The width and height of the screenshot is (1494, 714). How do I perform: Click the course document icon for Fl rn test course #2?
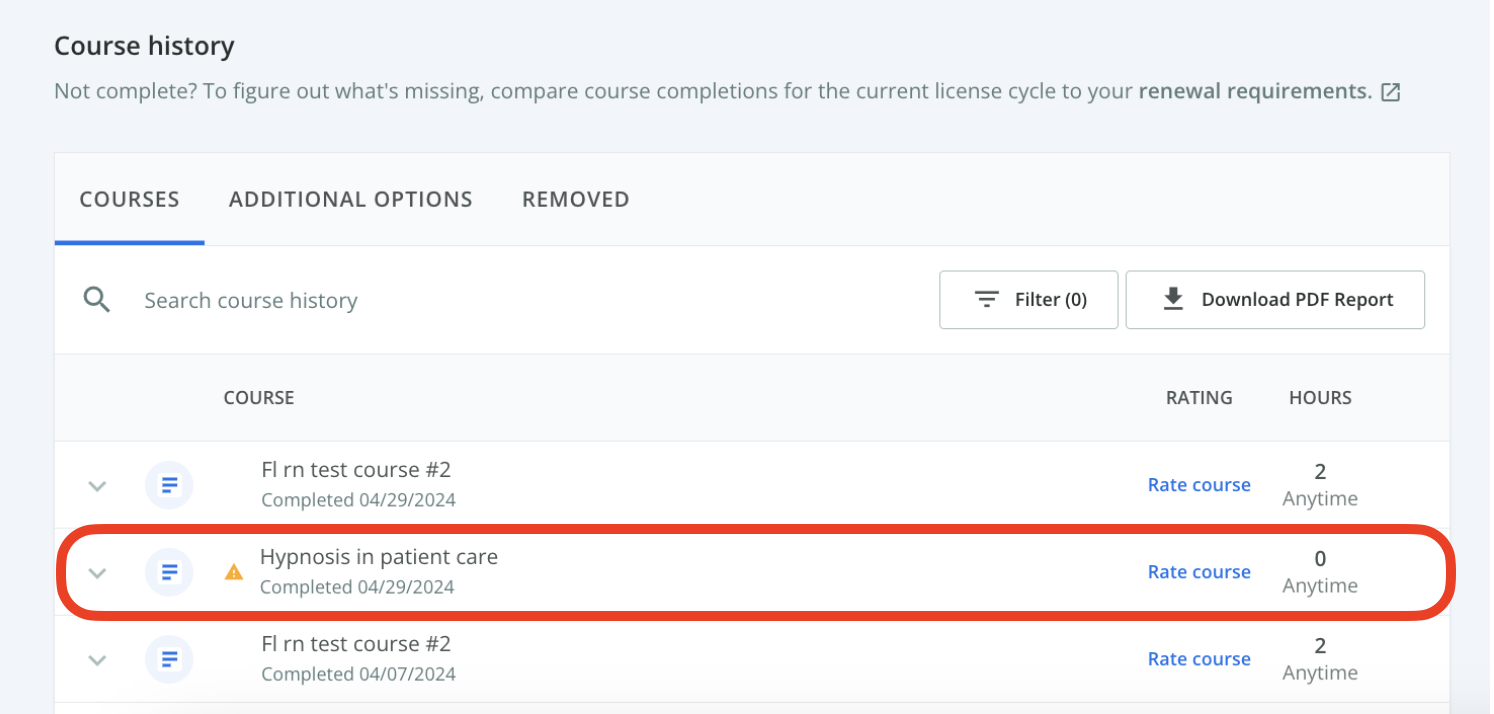tap(169, 484)
